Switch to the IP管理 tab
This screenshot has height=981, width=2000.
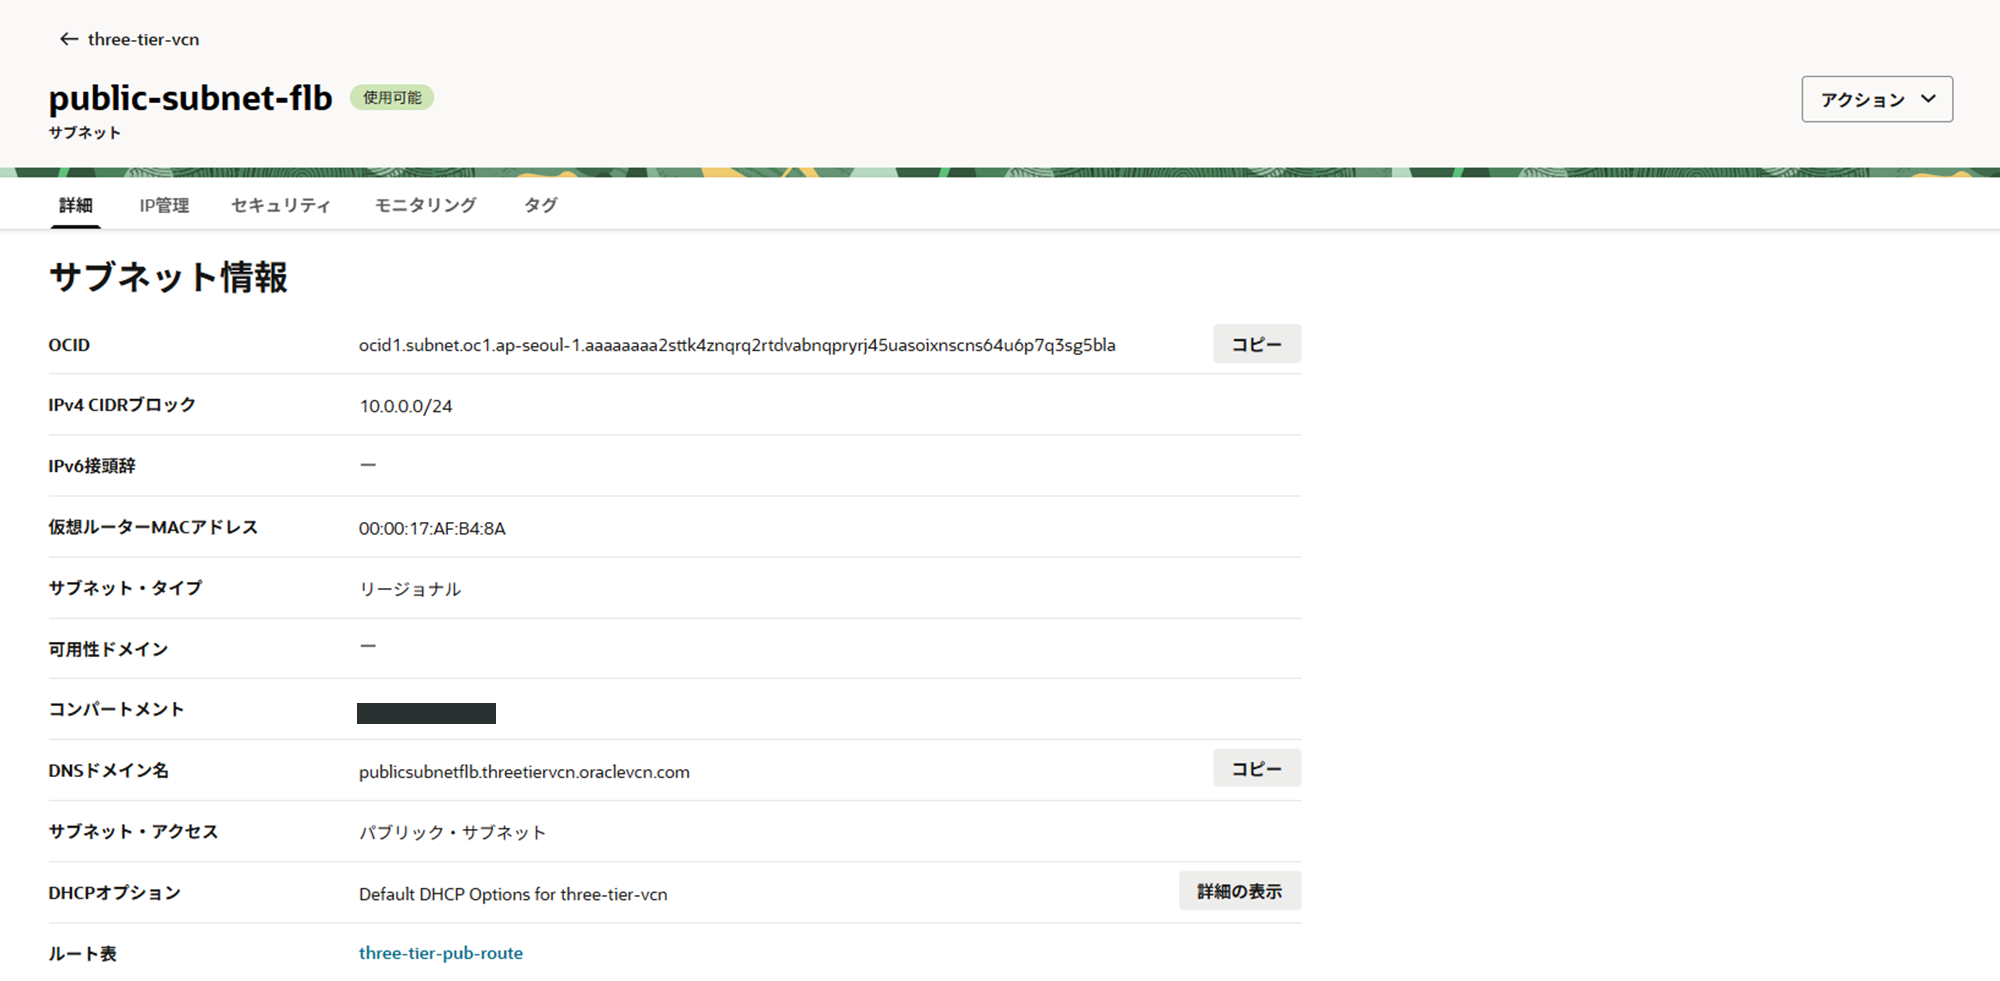164,205
